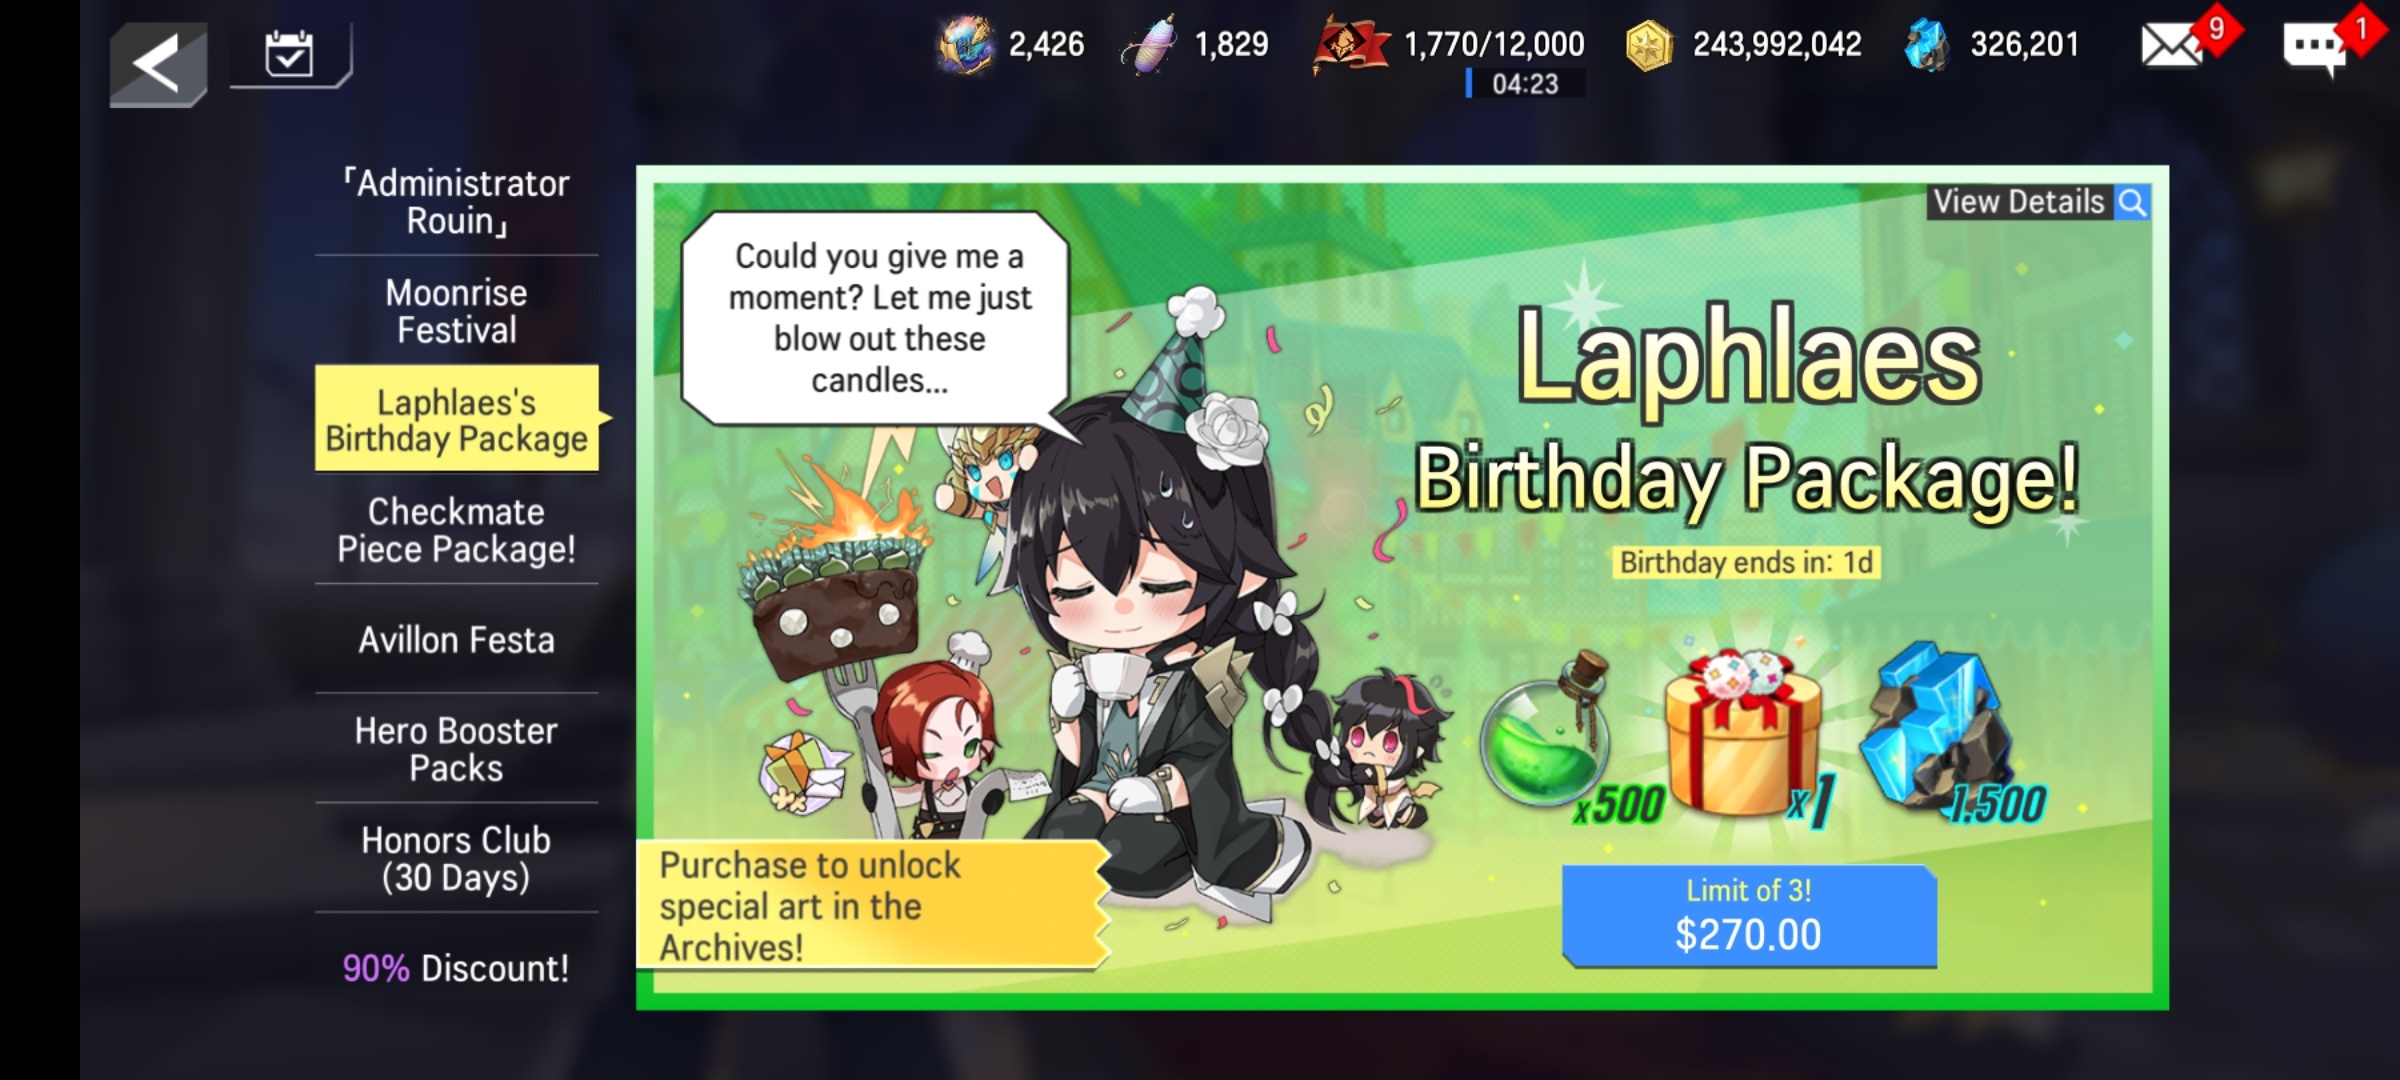Tap the red energy flag icon
This screenshot has width=2400, height=1080.
[x=1349, y=46]
